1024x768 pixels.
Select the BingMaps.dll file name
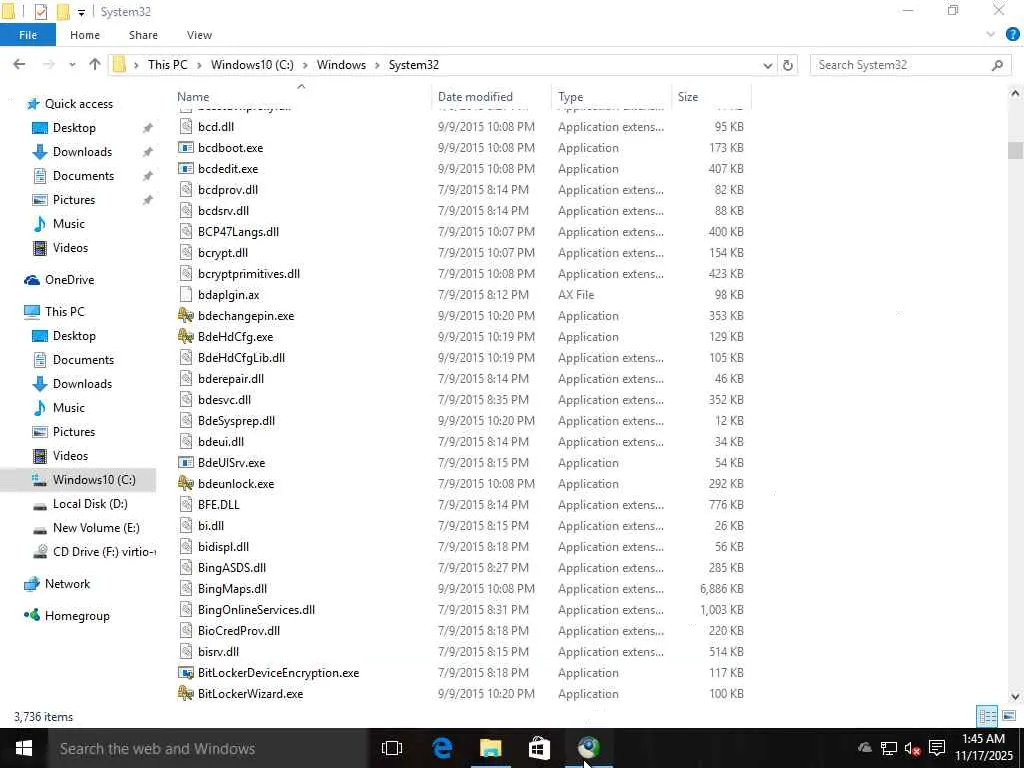coord(232,588)
